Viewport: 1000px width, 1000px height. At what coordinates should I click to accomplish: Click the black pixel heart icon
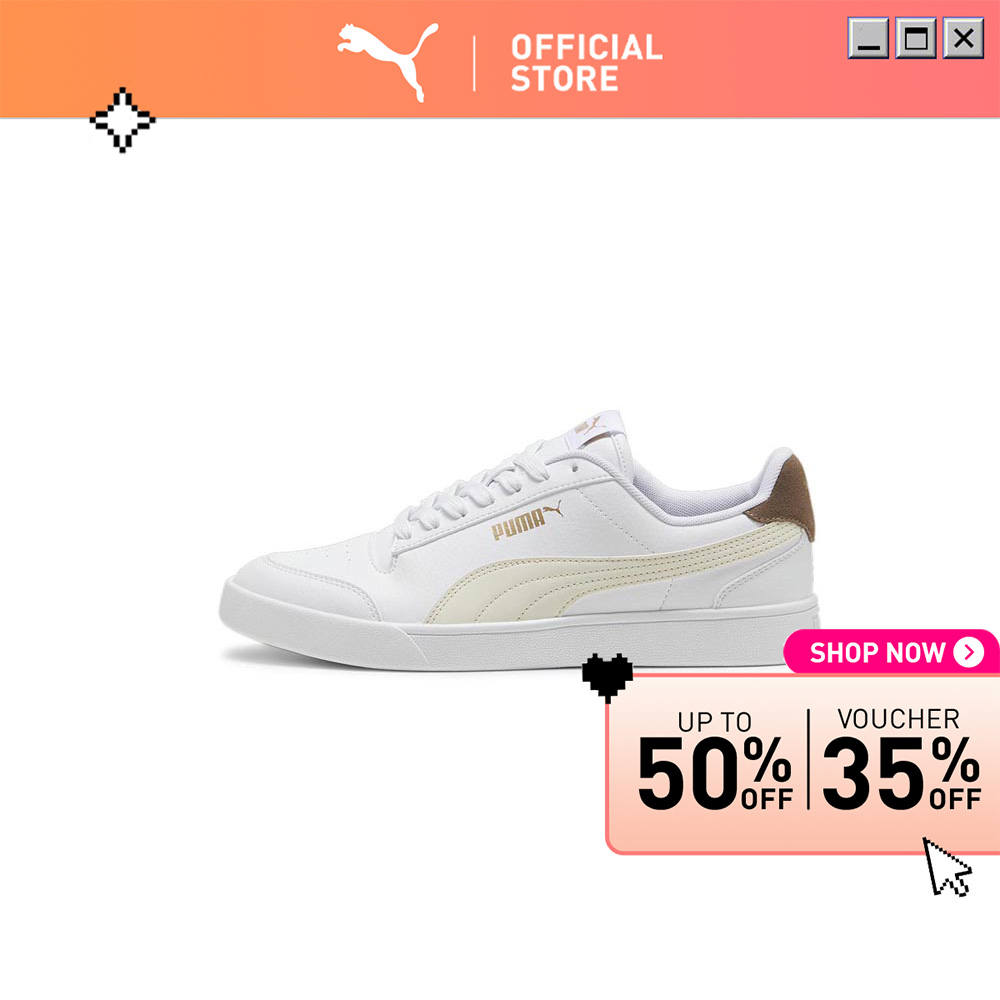point(607,677)
